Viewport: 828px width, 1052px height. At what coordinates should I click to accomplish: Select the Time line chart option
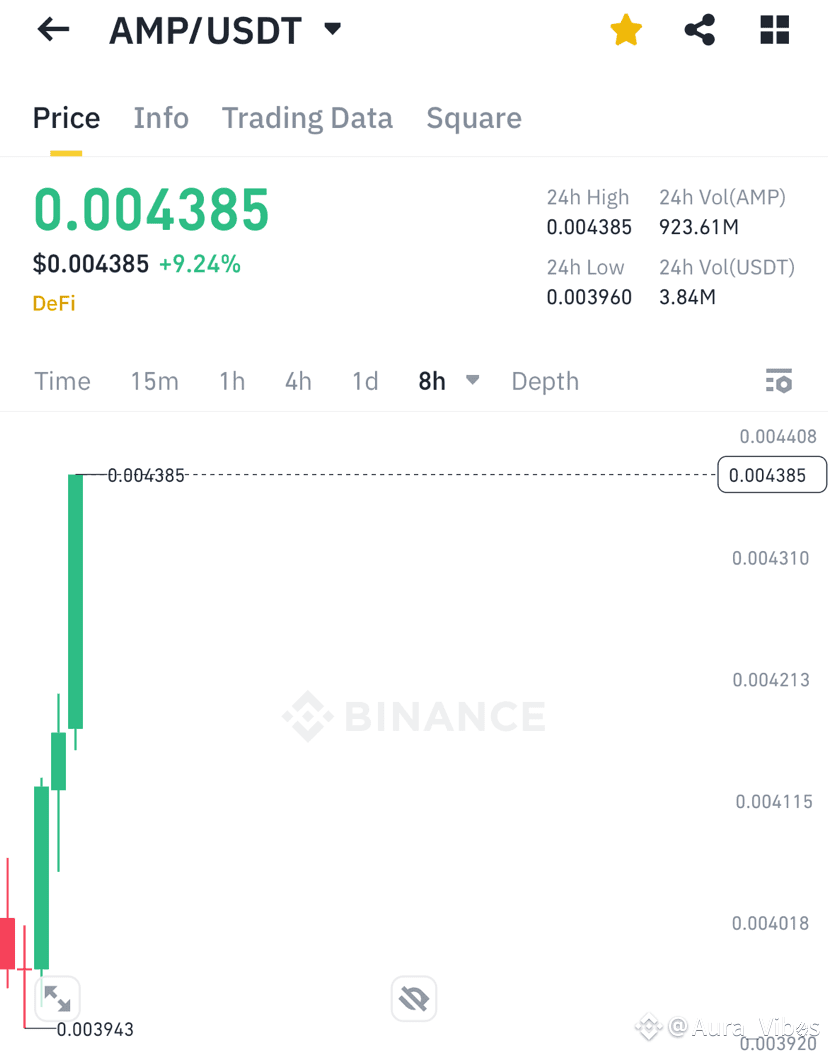click(62, 381)
